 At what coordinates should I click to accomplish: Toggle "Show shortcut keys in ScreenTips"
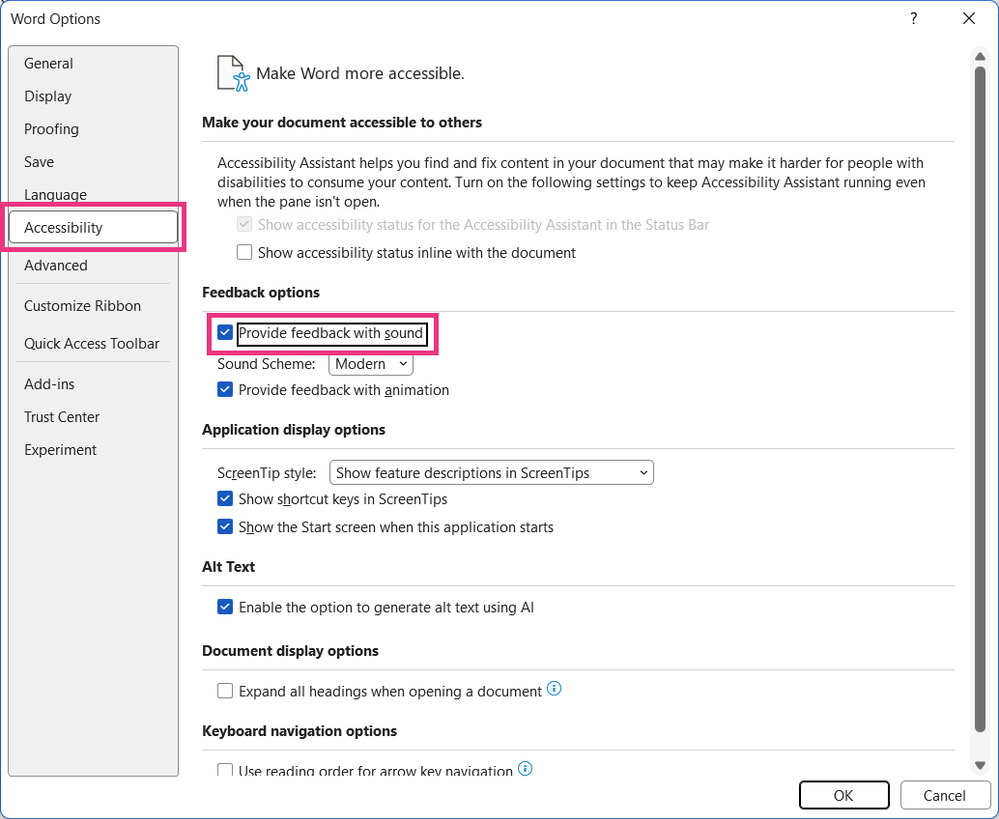tap(225, 498)
